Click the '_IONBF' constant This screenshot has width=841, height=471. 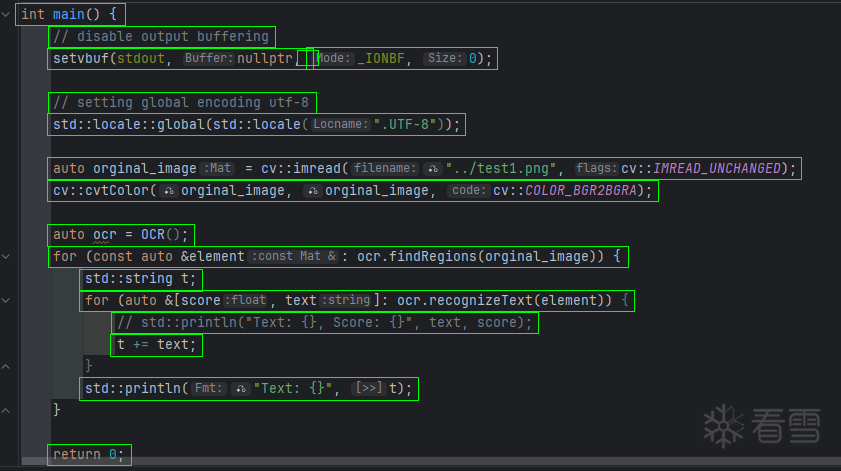pyautogui.click(x=381, y=58)
